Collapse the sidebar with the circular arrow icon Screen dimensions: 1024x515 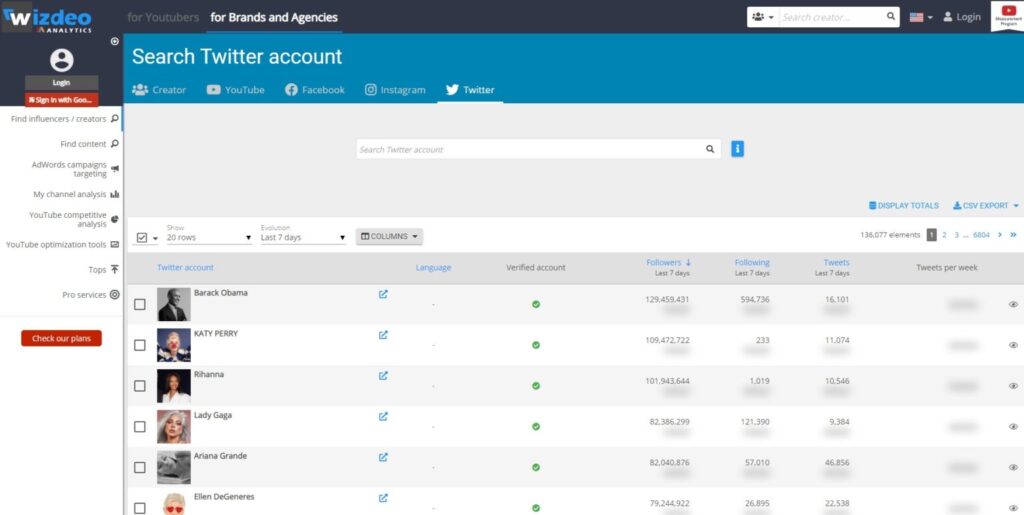(x=114, y=41)
